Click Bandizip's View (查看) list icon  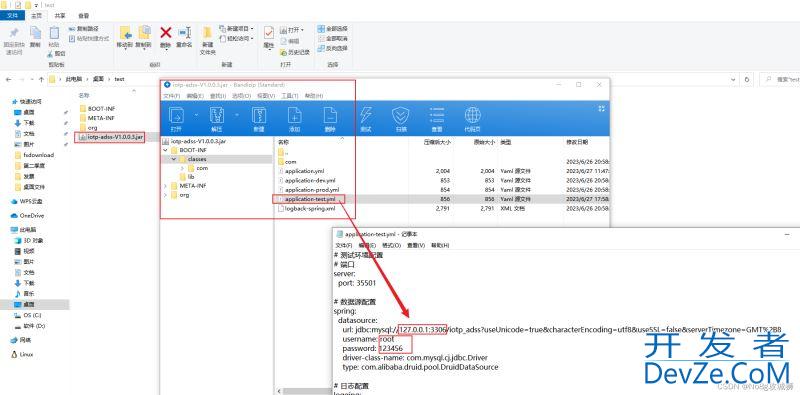[436, 116]
